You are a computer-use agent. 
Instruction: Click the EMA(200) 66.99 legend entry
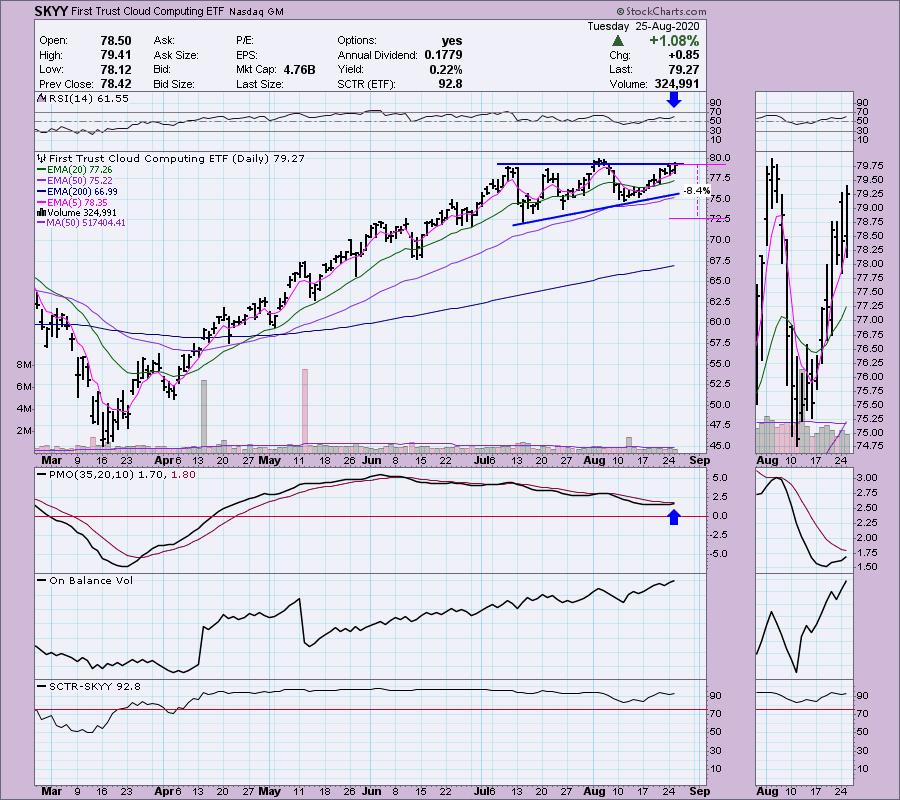[77, 192]
